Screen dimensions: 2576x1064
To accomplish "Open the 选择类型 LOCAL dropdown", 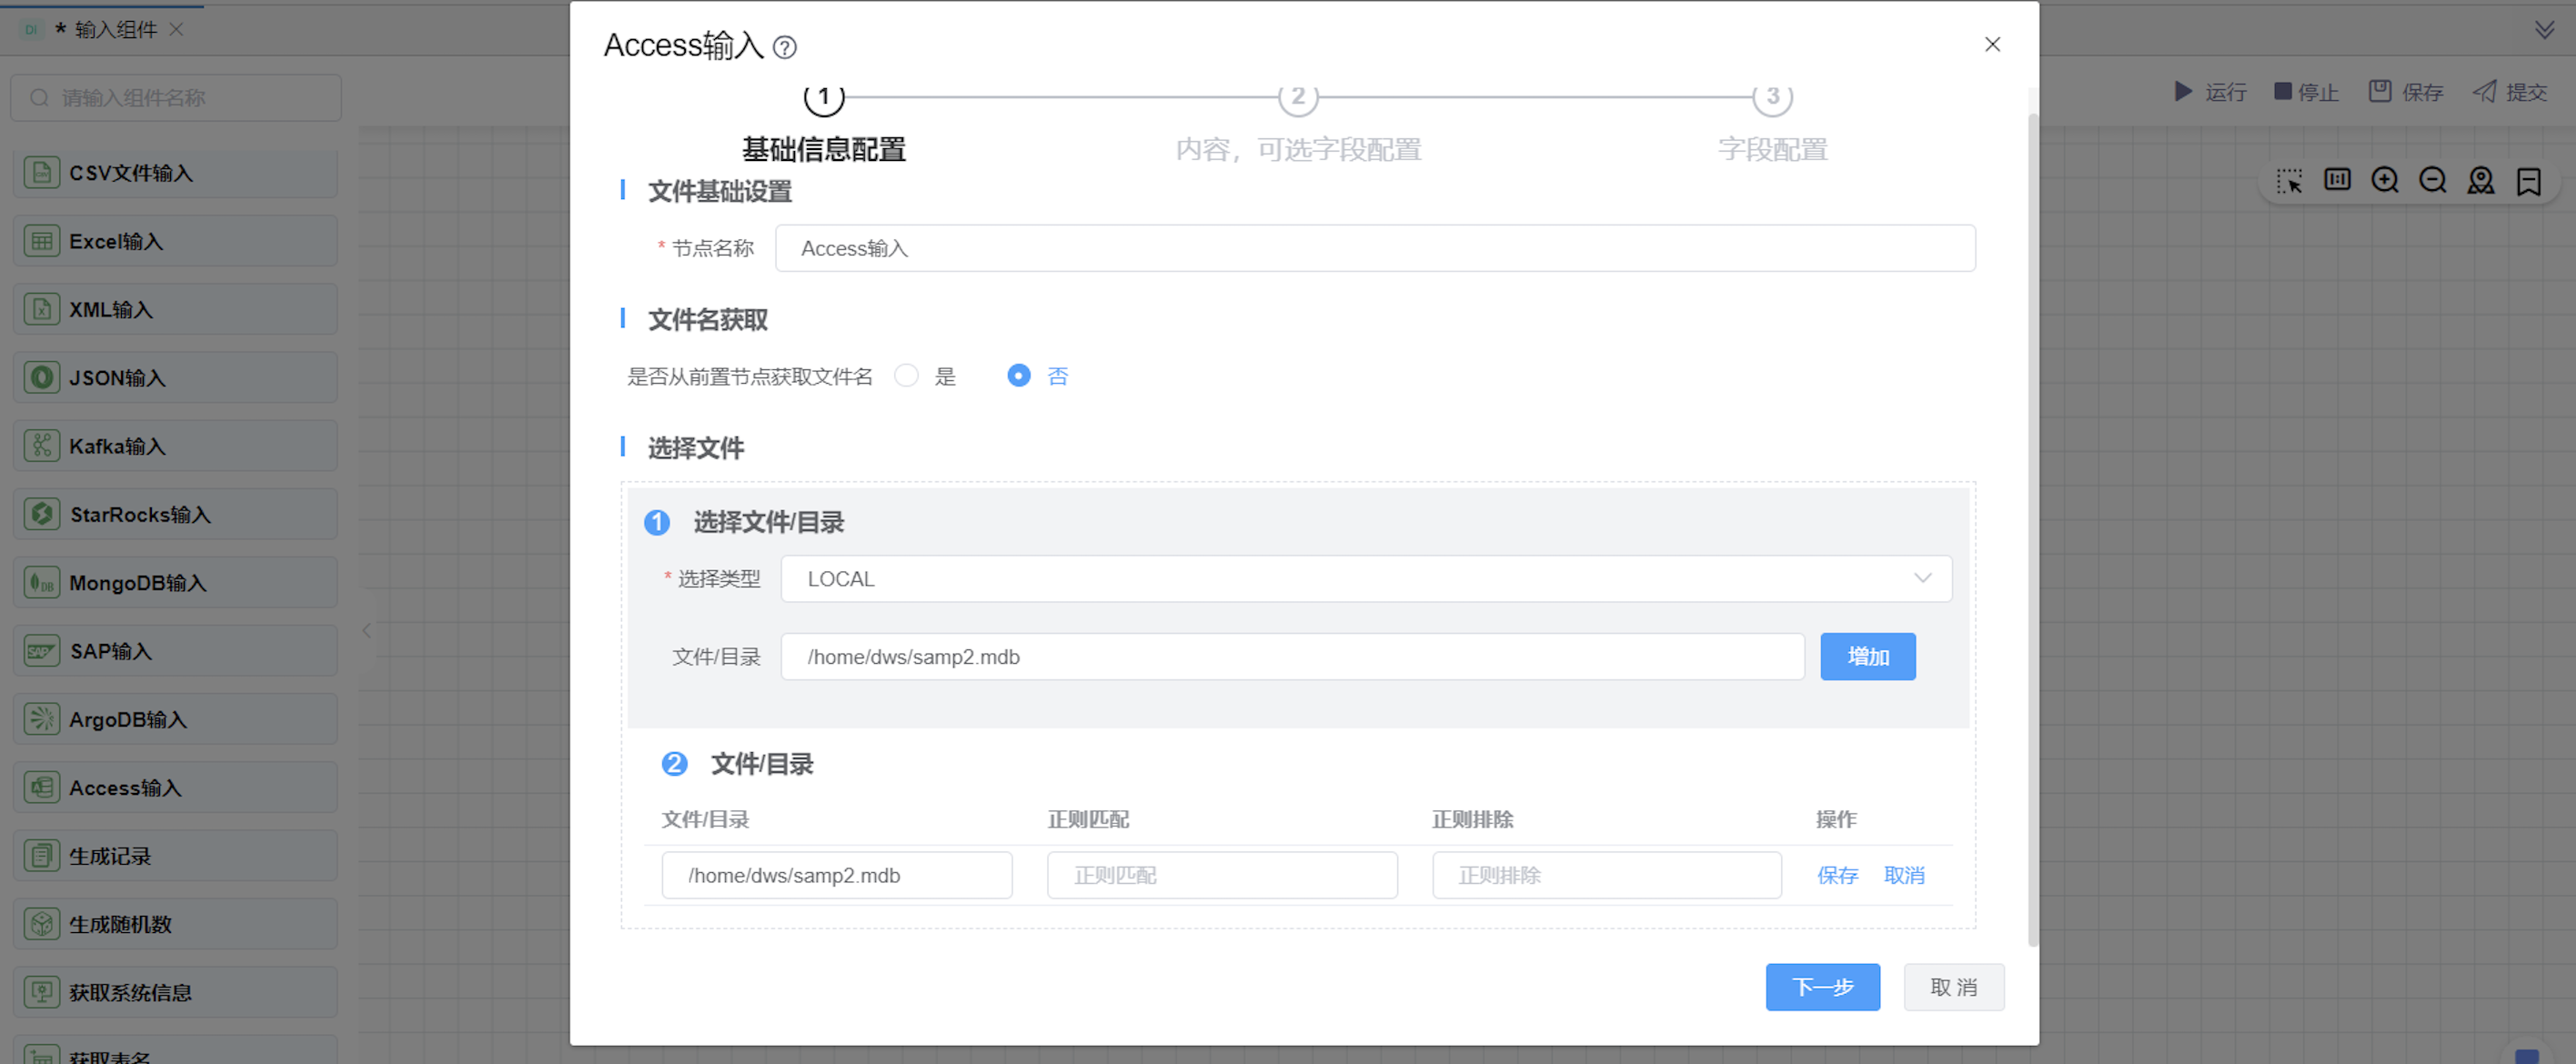I will pos(1365,579).
